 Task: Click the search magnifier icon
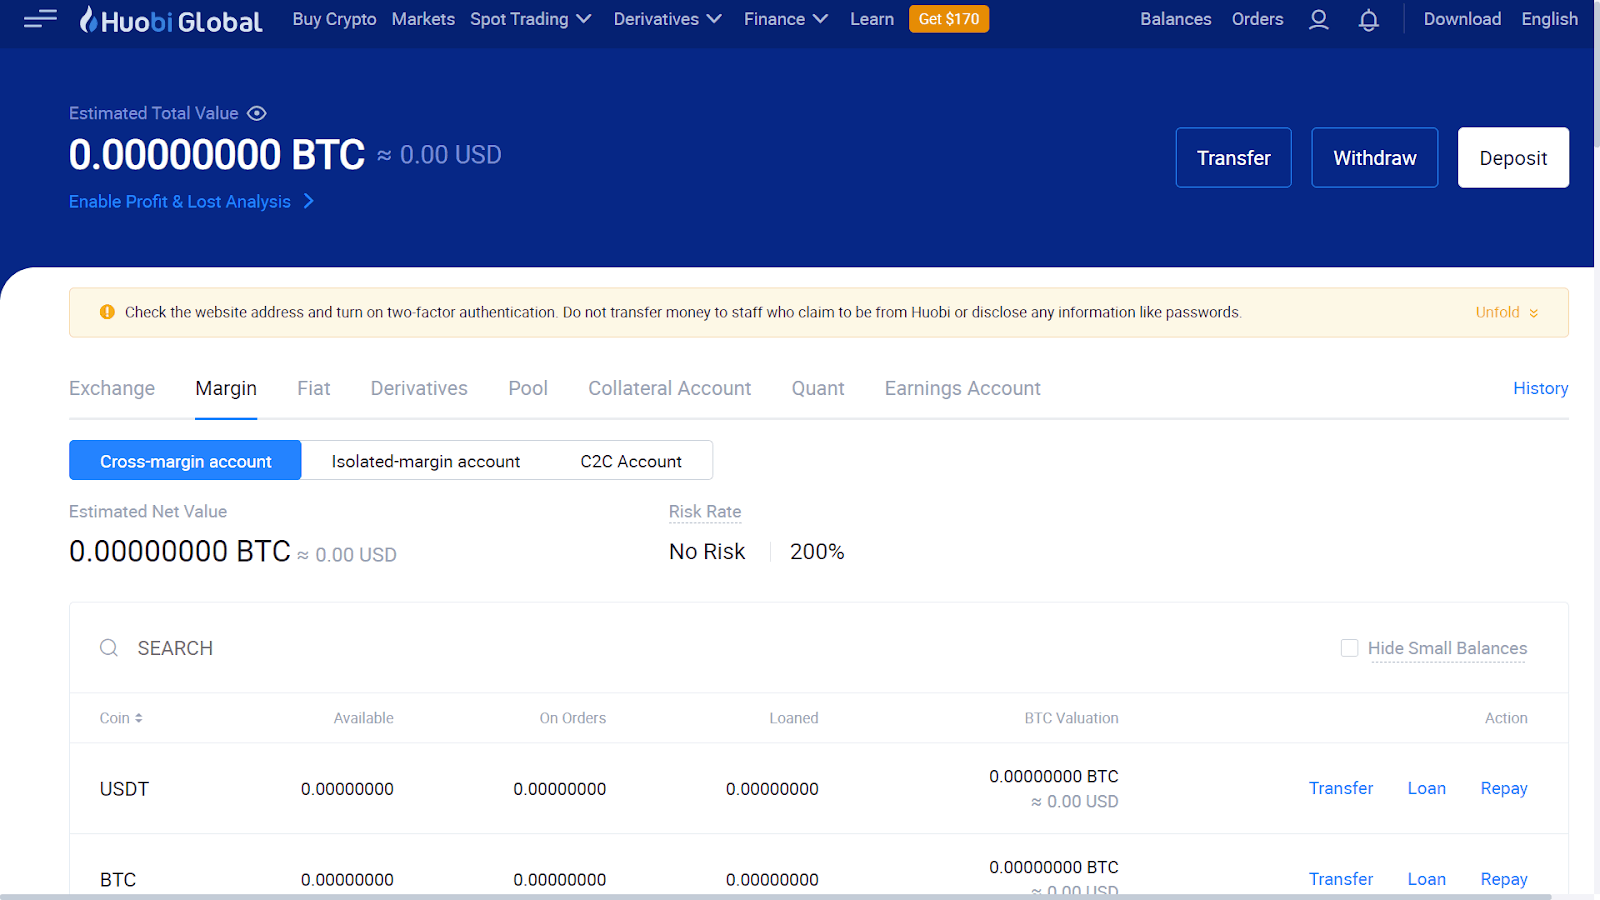109,648
